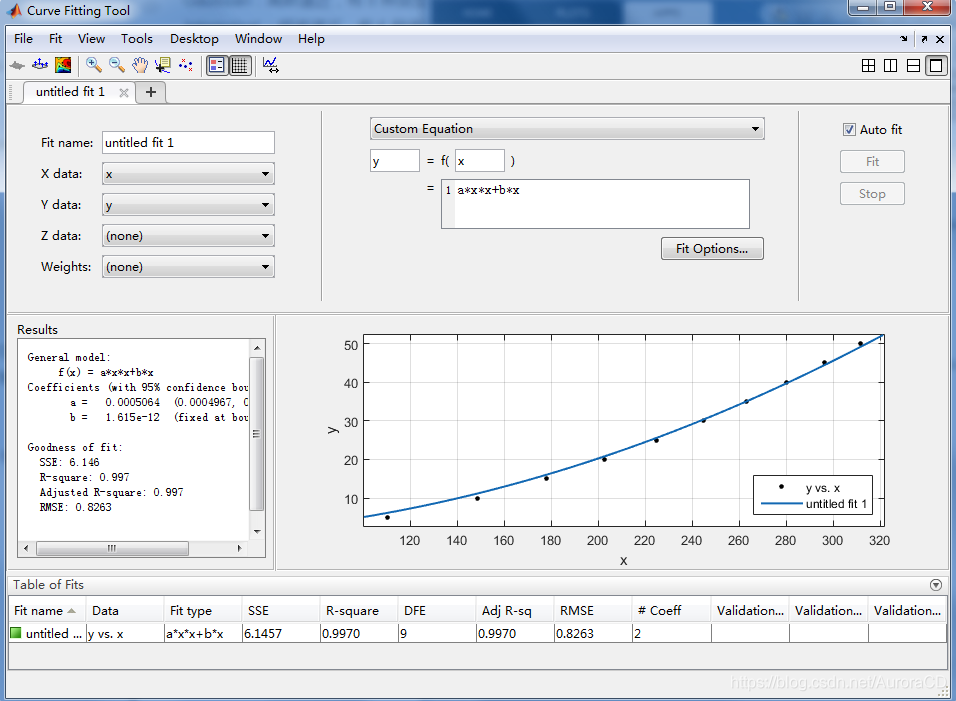956x701 pixels.
Task: Open the View menu
Action: coord(91,39)
